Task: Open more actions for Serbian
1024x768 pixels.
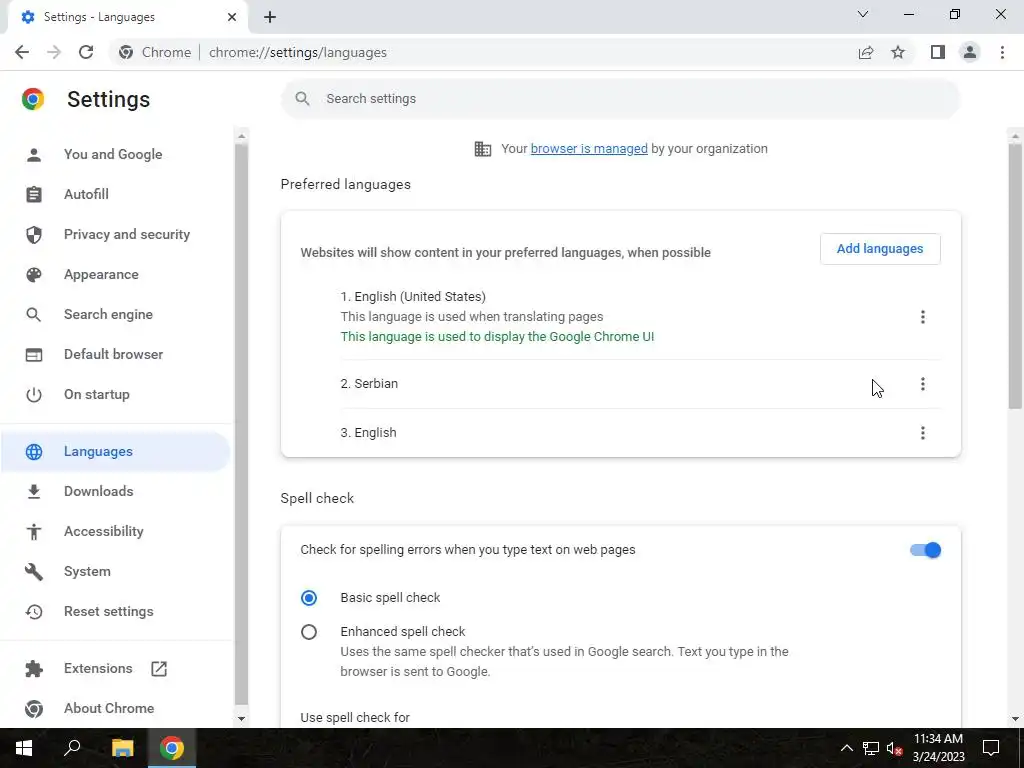Action: click(x=923, y=384)
